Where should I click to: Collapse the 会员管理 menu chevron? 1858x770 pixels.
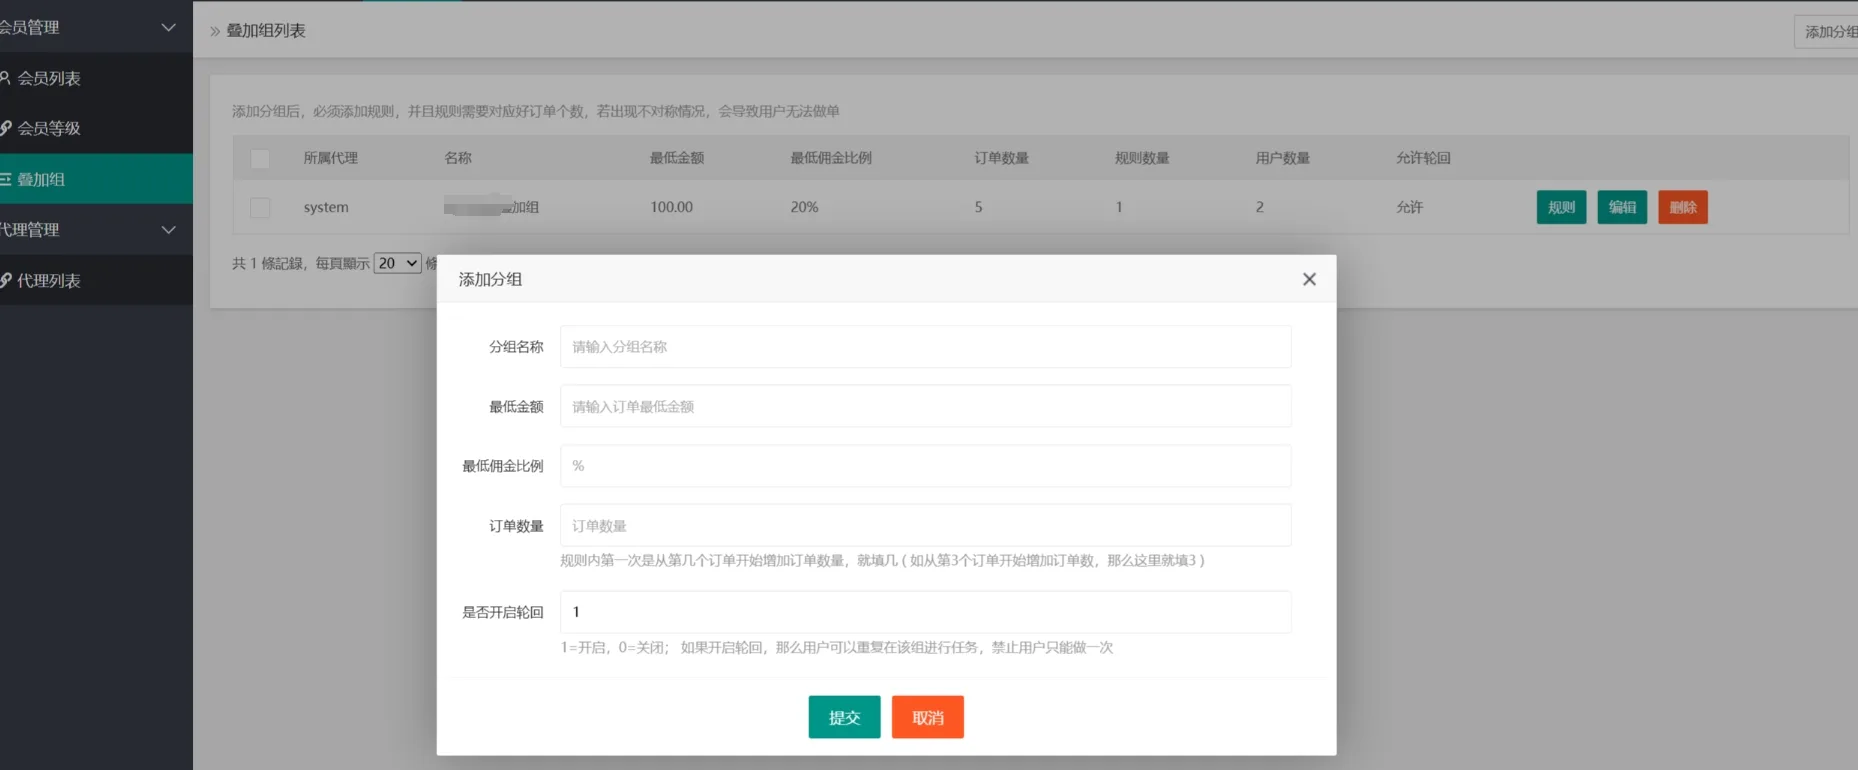click(168, 27)
